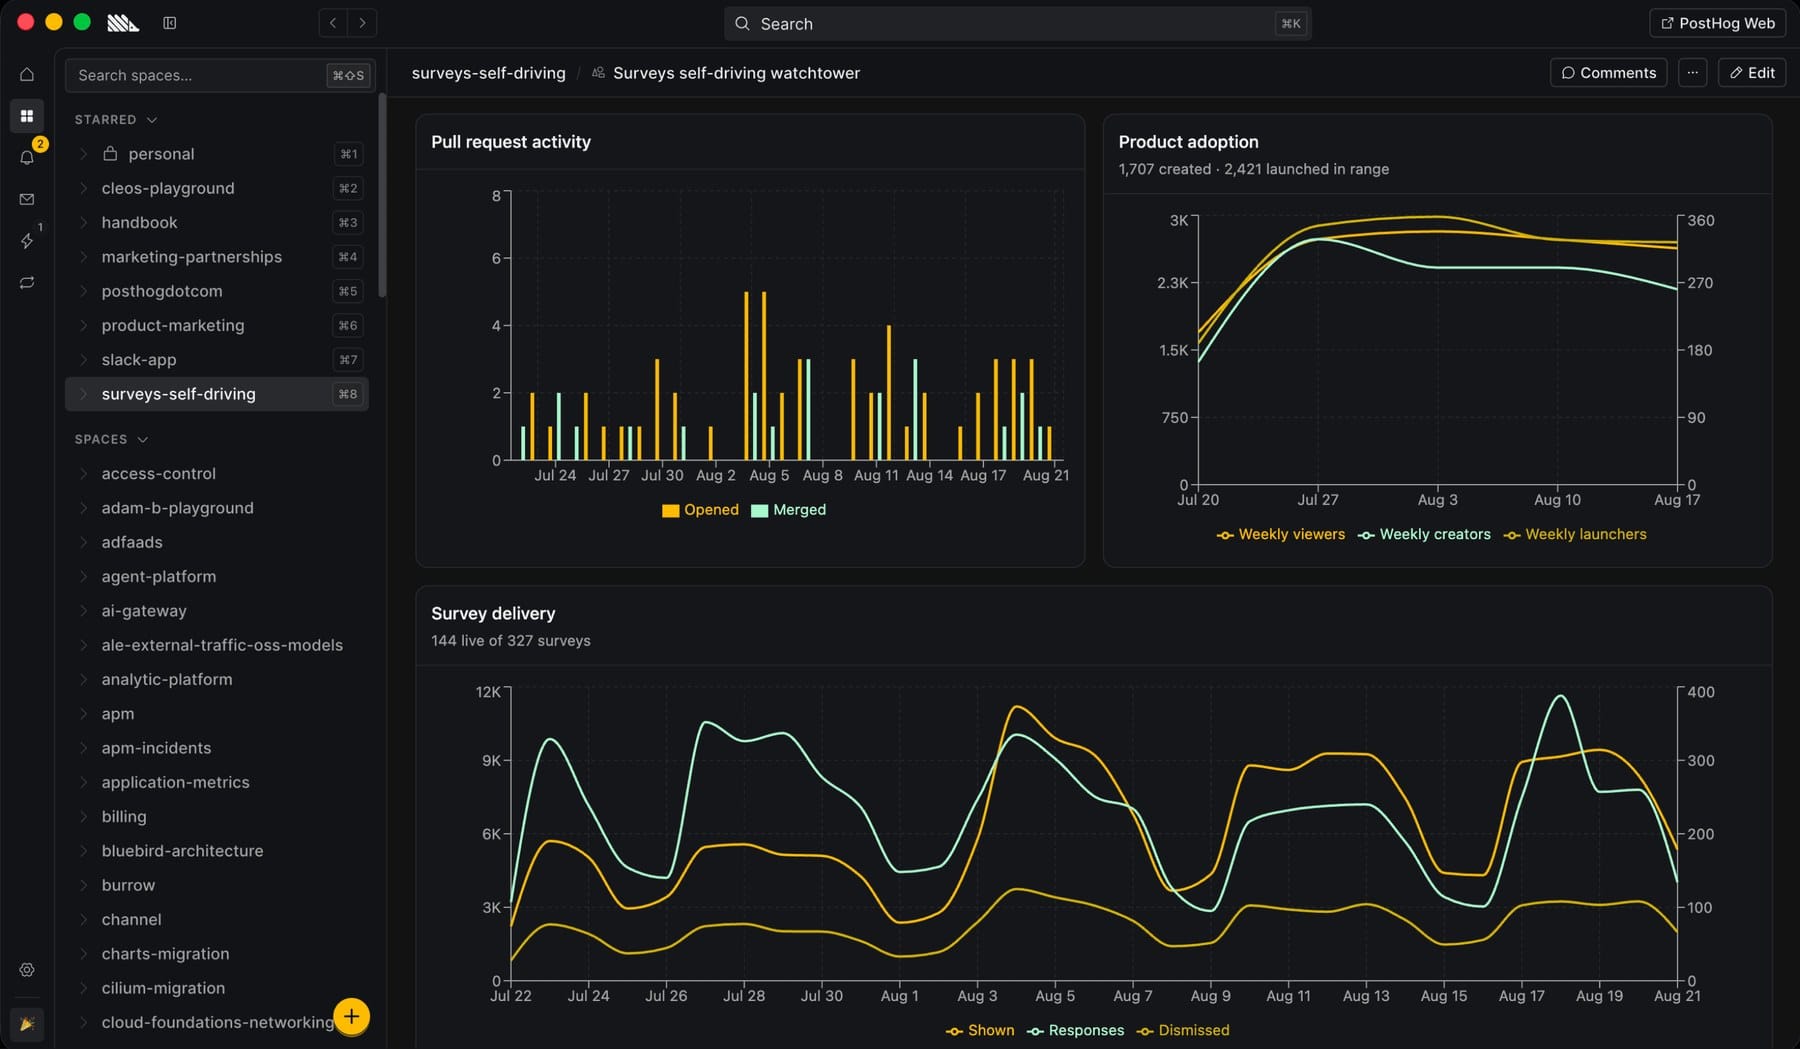Open the inbox mail icon
Image resolution: width=1800 pixels, height=1049 pixels.
(x=27, y=199)
